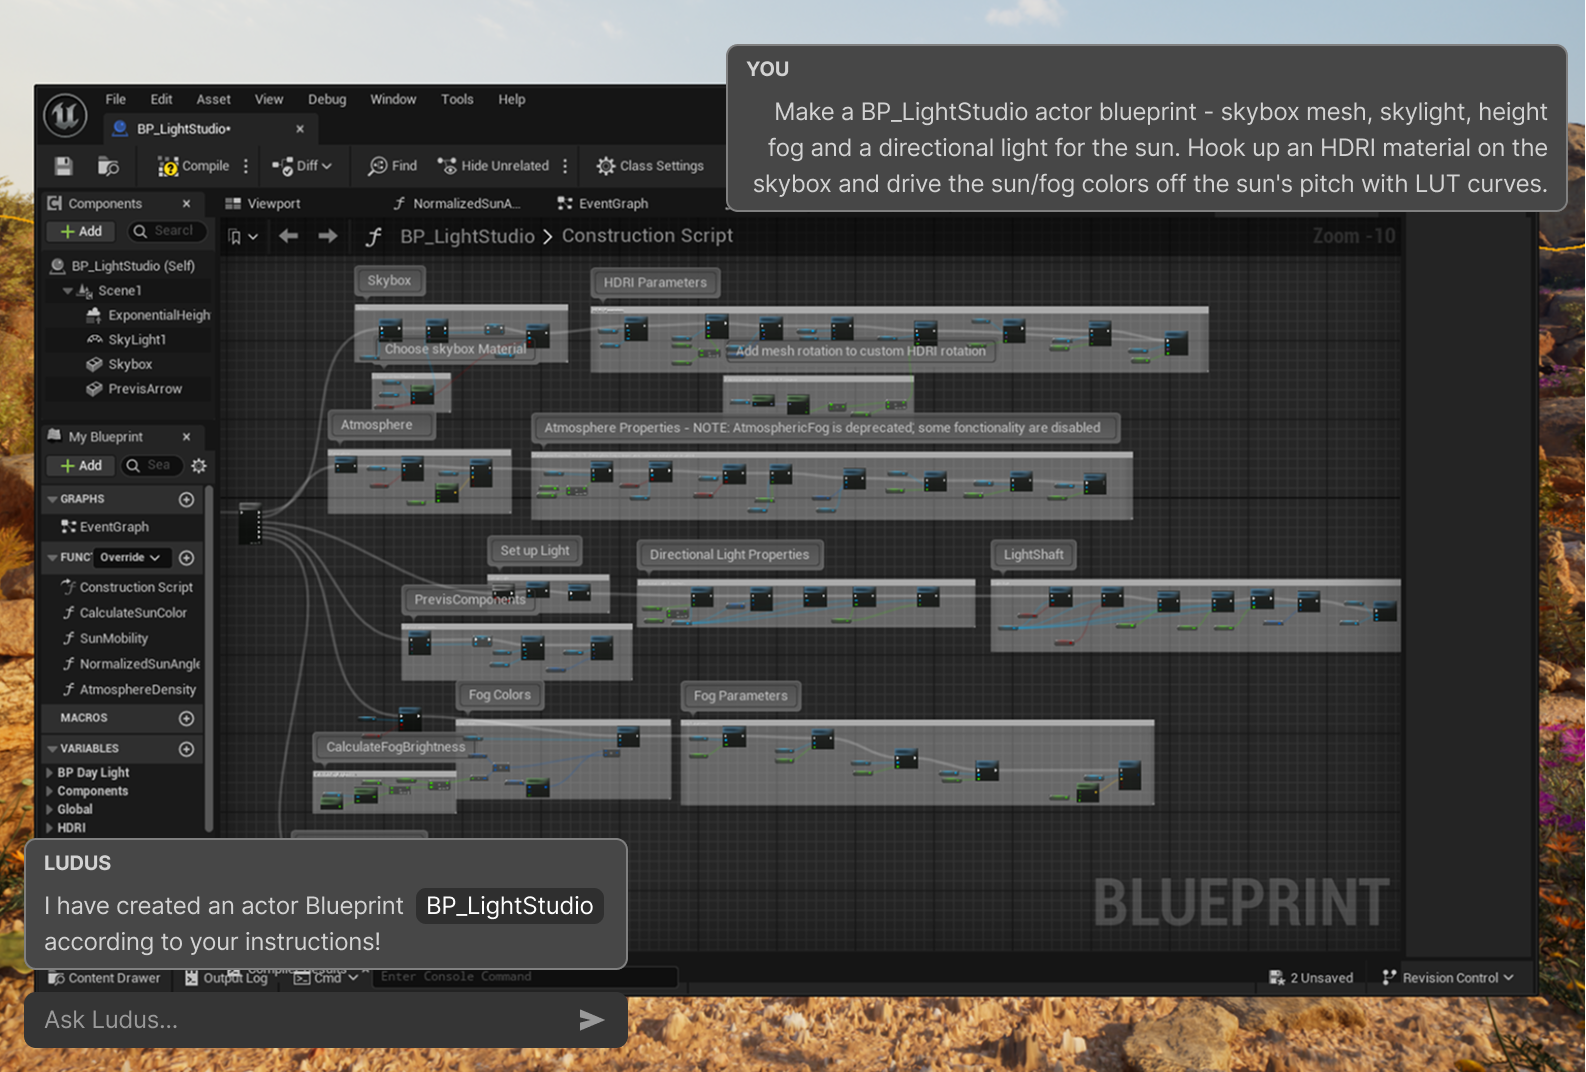1586x1072 pixels.
Task: Add a new graph with plus icon
Action: [x=186, y=499]
